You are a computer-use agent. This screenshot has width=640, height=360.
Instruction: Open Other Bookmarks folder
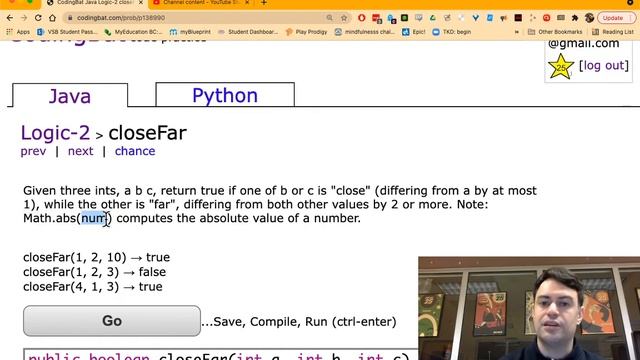tap(555, 32)
